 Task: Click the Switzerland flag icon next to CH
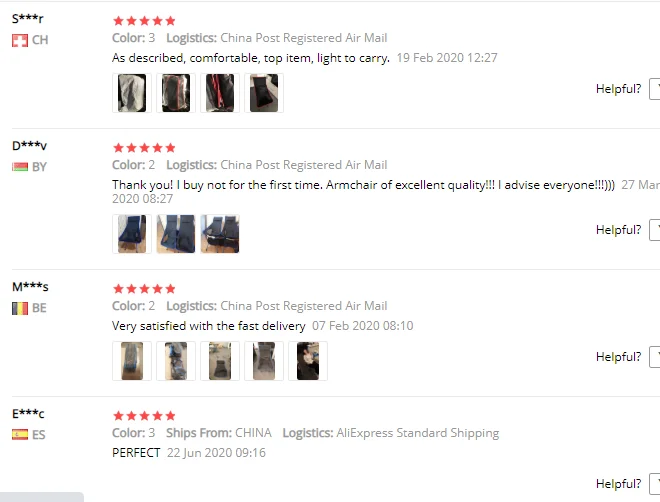(20, 40)
